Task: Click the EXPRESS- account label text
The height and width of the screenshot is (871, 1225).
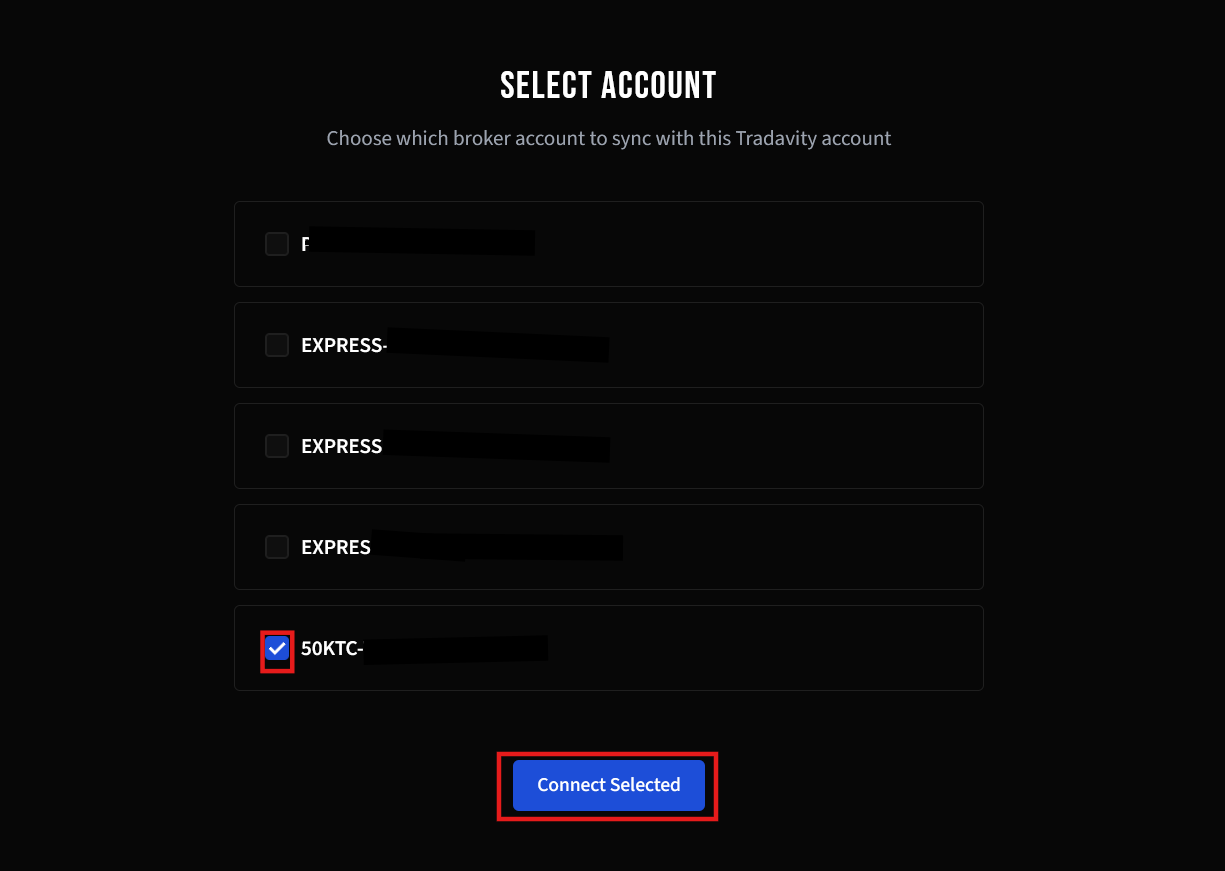Action: [x=345, y=345]
